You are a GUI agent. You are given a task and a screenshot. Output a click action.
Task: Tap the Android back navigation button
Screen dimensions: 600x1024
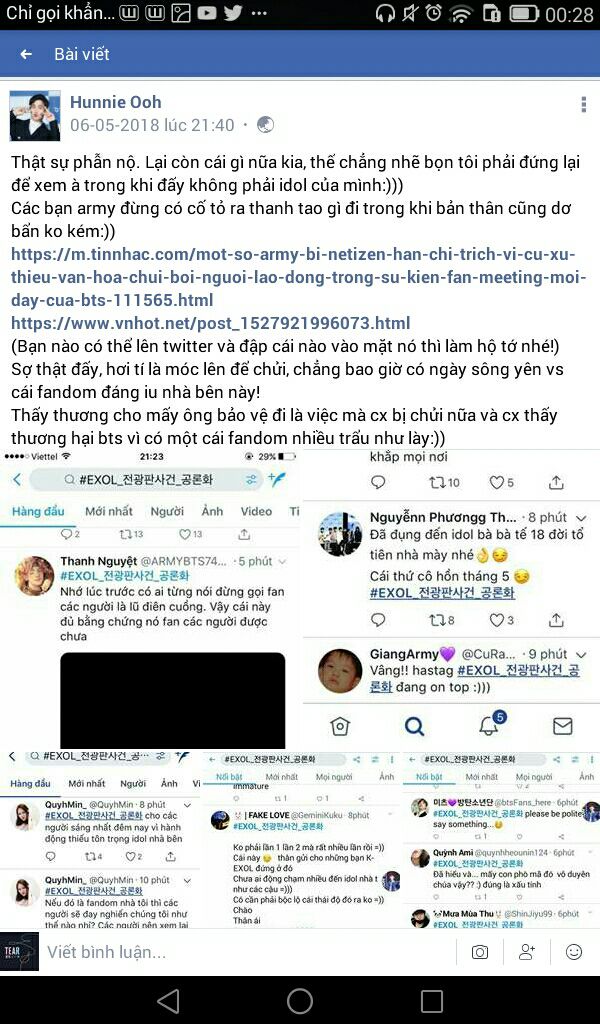coord(168,1000)
